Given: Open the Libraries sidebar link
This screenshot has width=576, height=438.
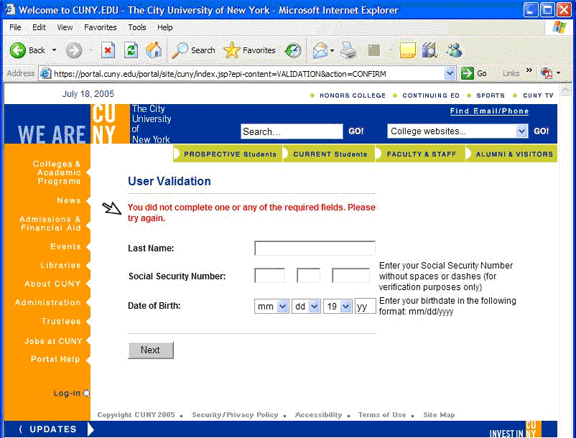Looking at the screenshot, I should [61, 265].
